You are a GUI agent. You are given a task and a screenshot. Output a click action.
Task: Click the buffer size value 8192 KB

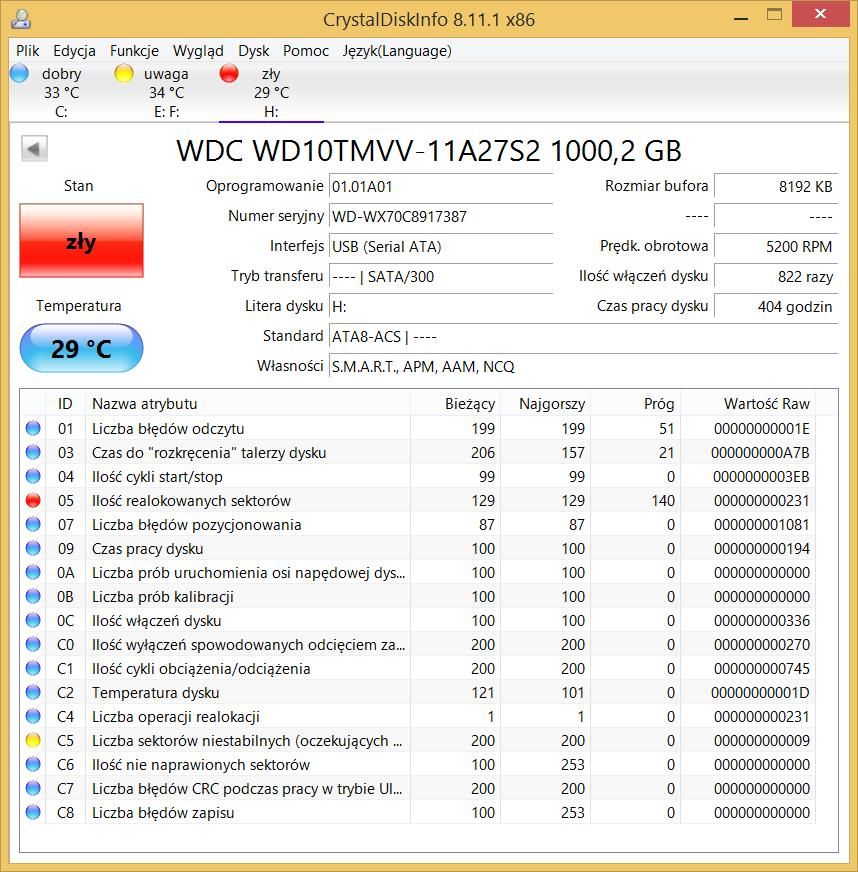click(776, 186)
